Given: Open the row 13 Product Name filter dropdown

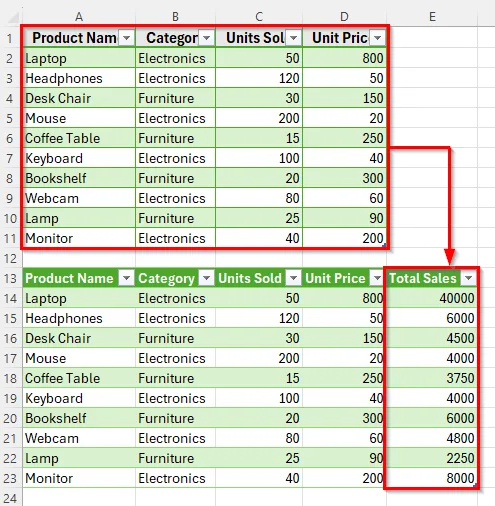Looking at the screenshot, I should [126, 278].
